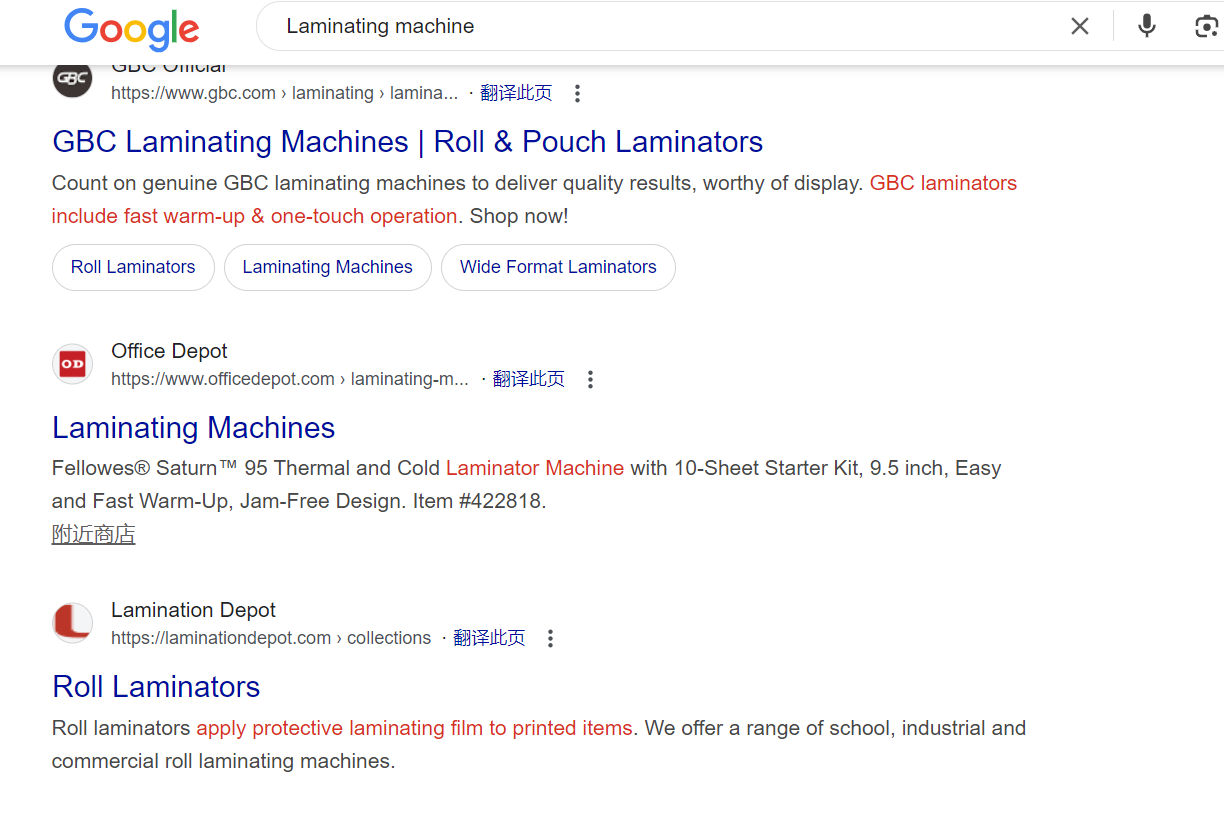The image size is (1224, 814).
Task: Click 'Count on genuine GBC' snippet text
Action: (534, 200)
